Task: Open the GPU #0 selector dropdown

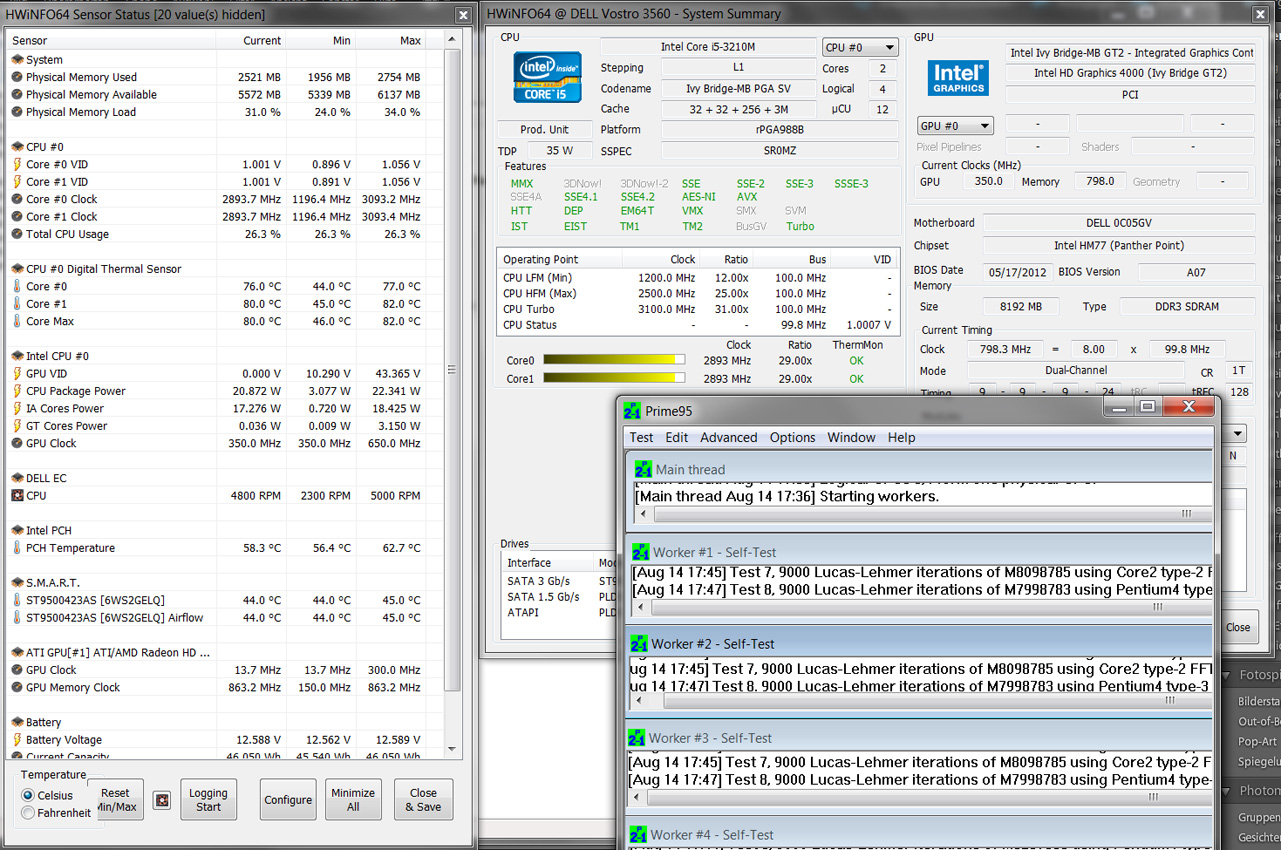Action: (x=955, y=126)
